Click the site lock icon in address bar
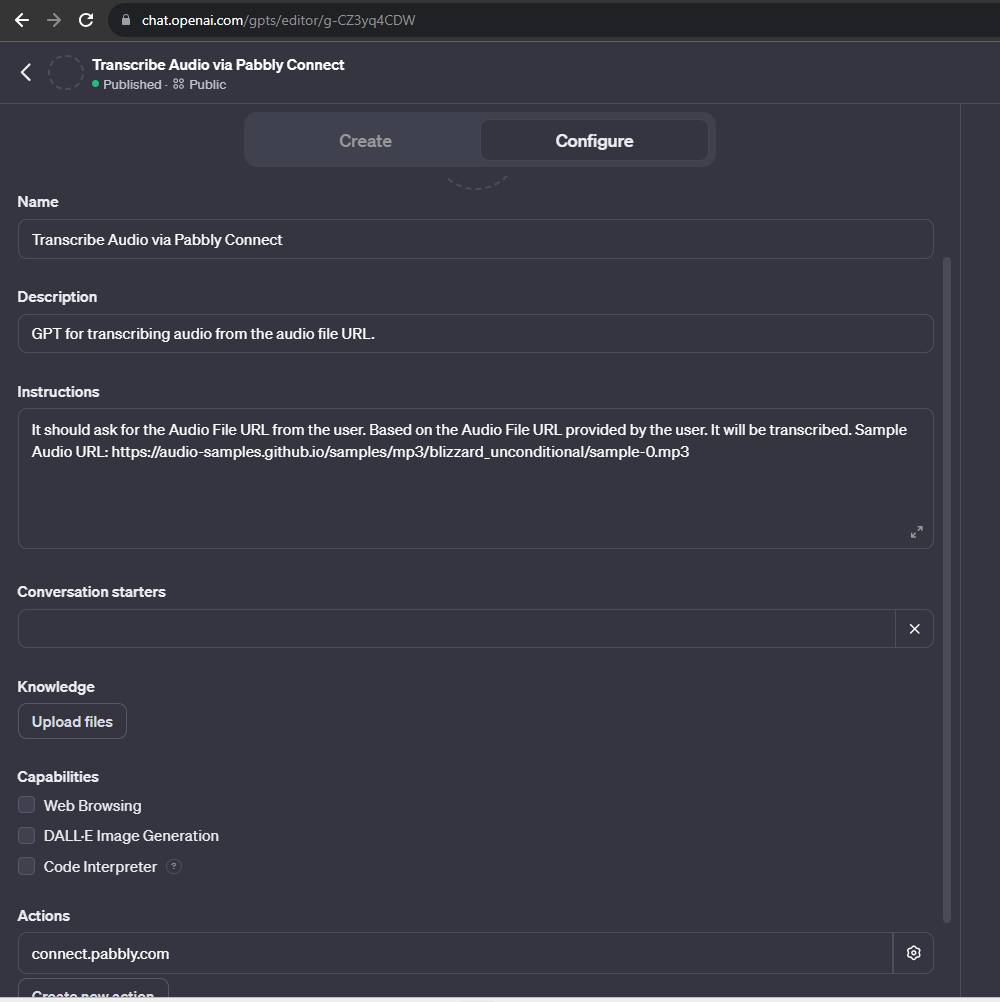Screen dimensions: 1000x1002 pyautogui.click(x=126, y=20)
